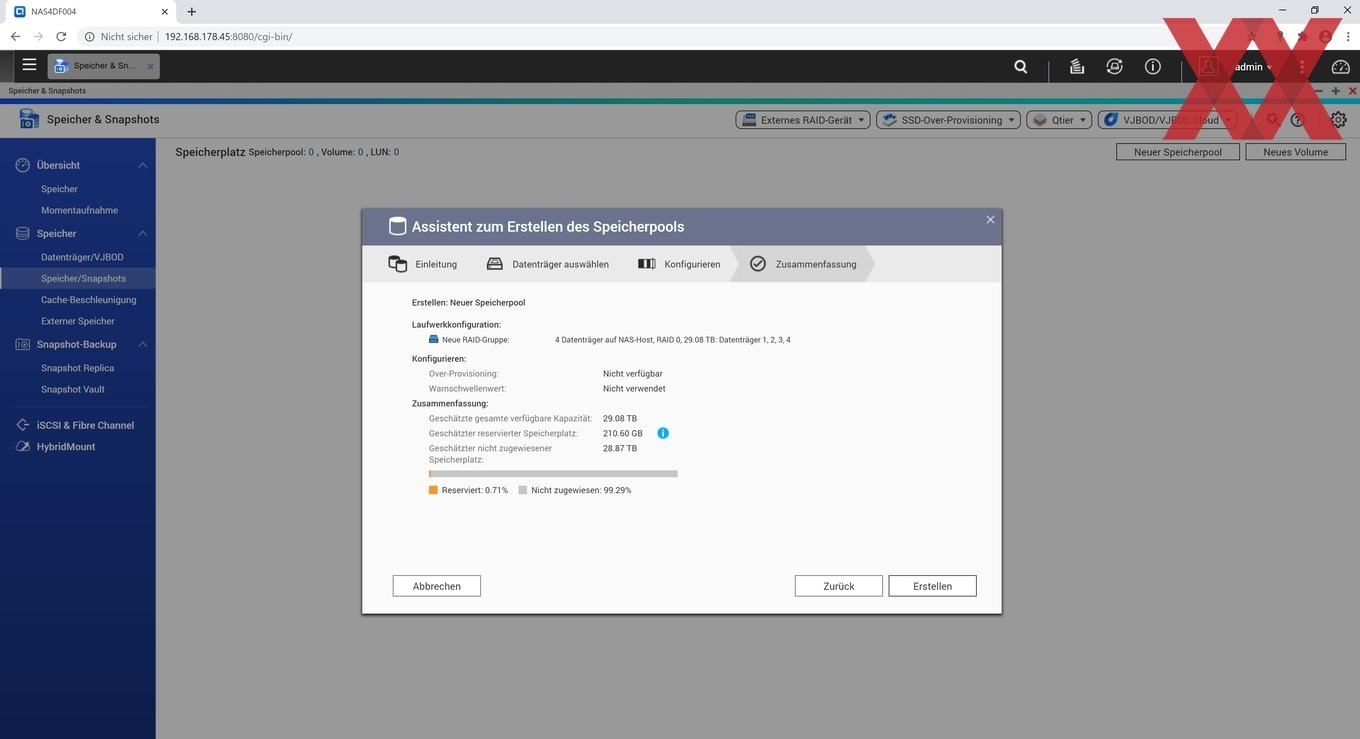Open the Qtier dropdown
Viewport: 1360px width, 739px height.
(x=1059, y=120)
